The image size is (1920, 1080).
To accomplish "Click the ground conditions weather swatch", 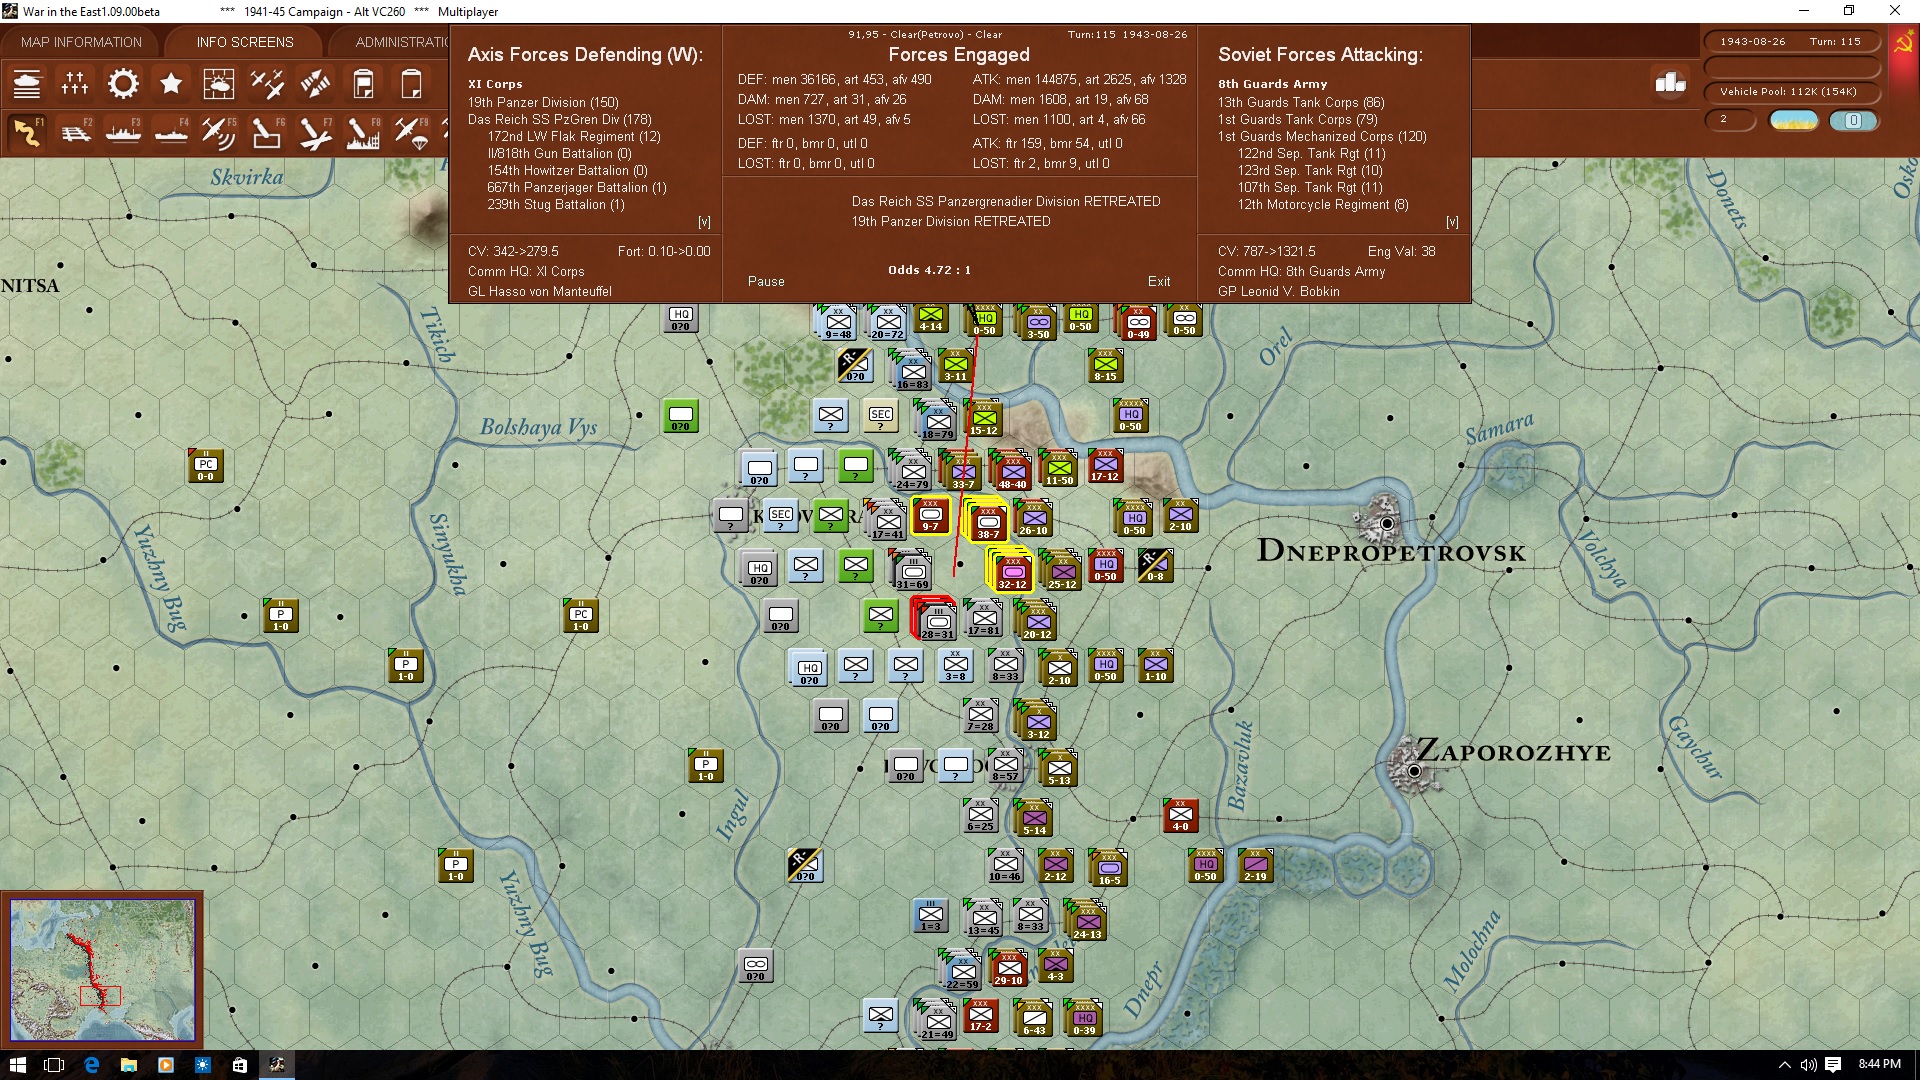I will click(1794, 119).
